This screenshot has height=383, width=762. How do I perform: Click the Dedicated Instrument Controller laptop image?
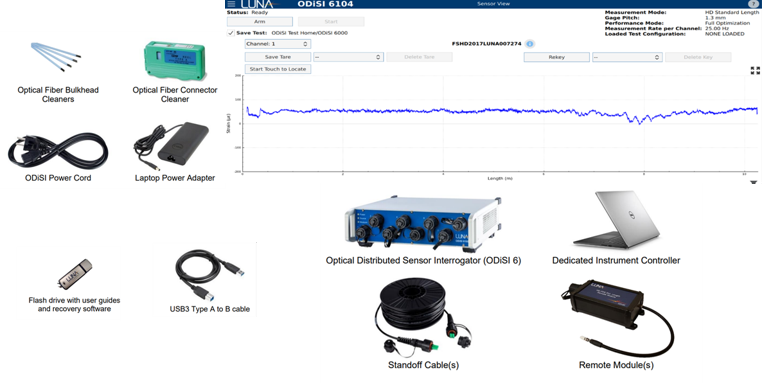(x=617, y=220)
